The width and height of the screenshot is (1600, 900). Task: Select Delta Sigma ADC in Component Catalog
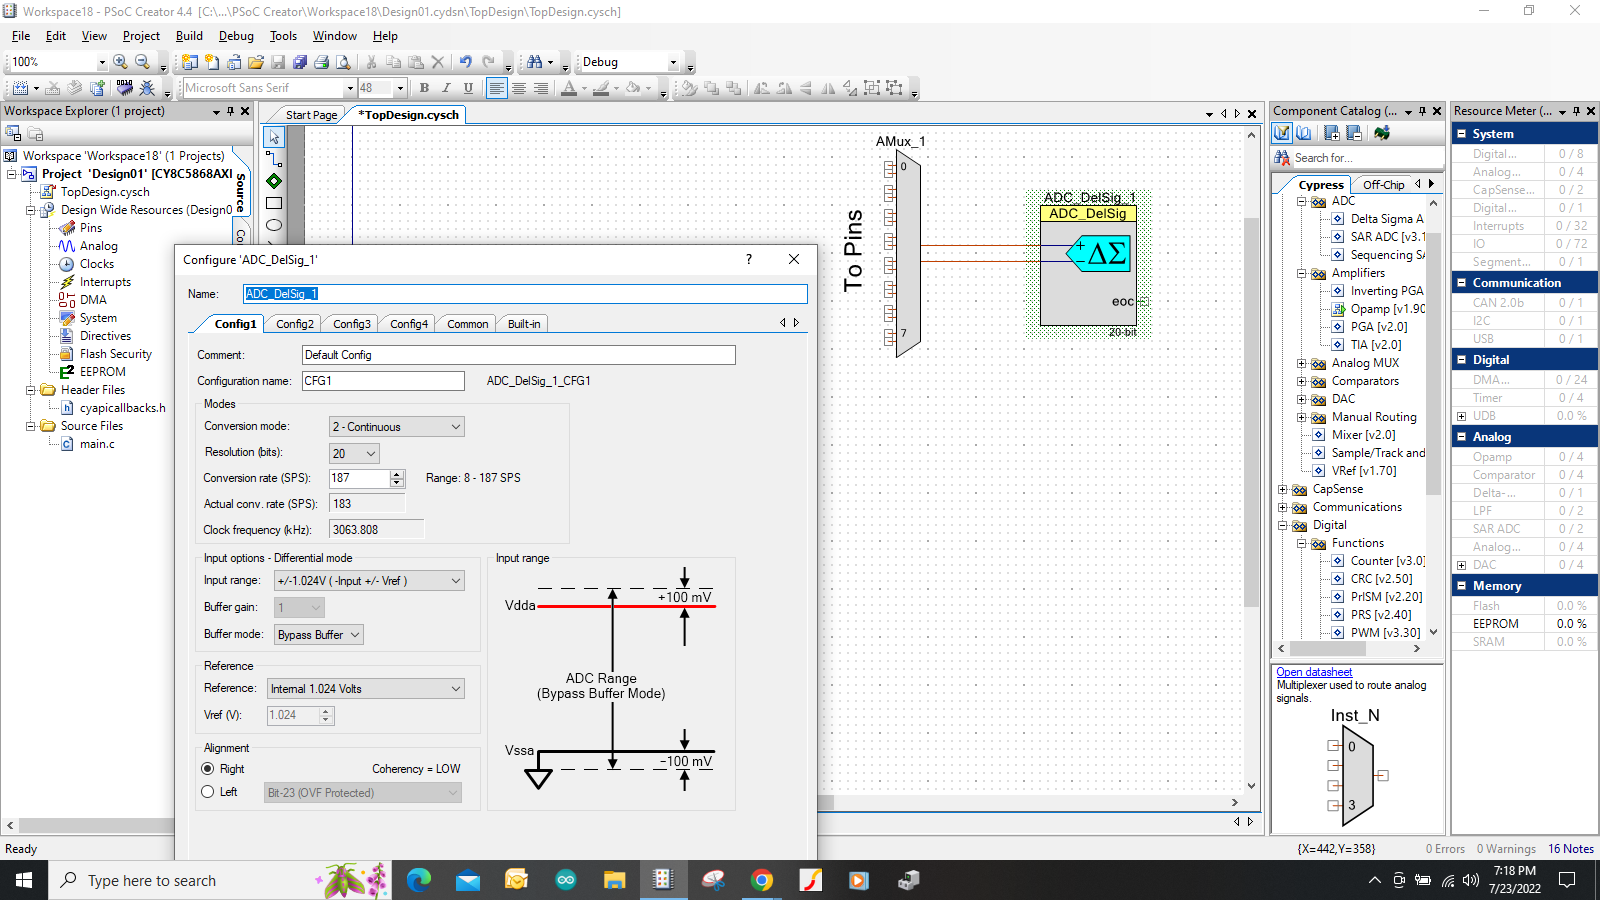pos(1386,219)
